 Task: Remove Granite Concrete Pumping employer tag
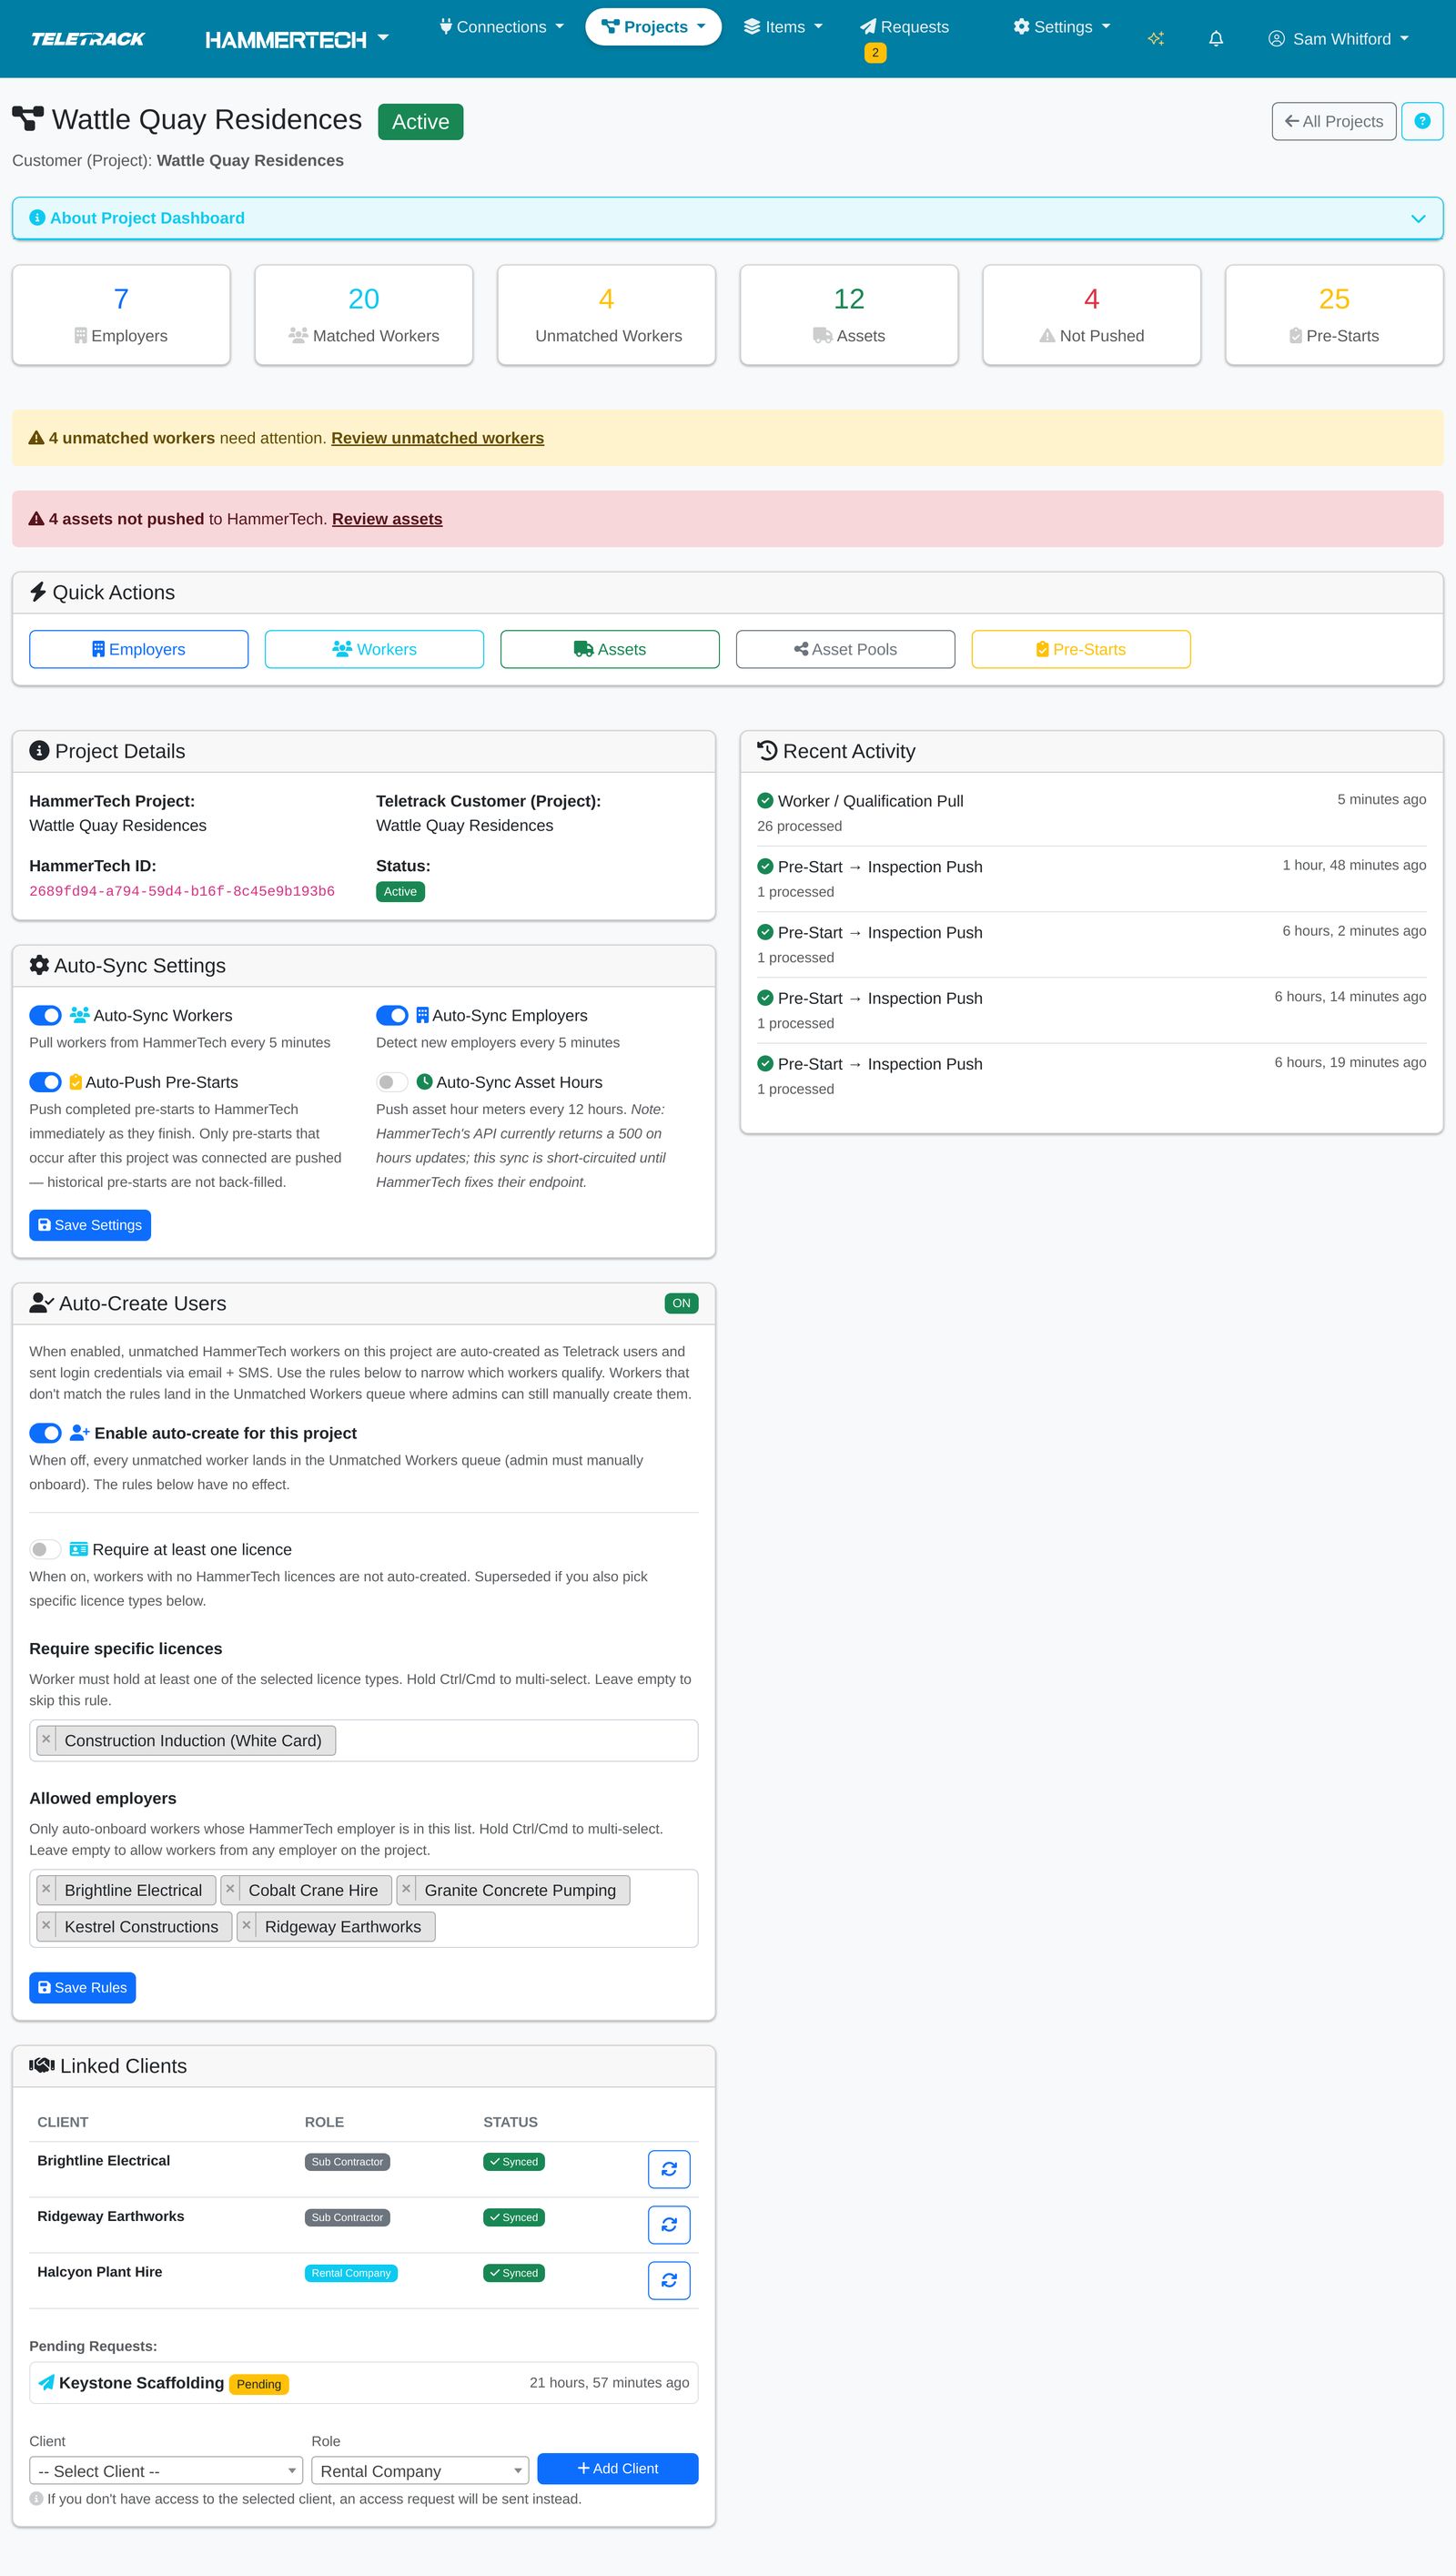(x=406, y=1889)
